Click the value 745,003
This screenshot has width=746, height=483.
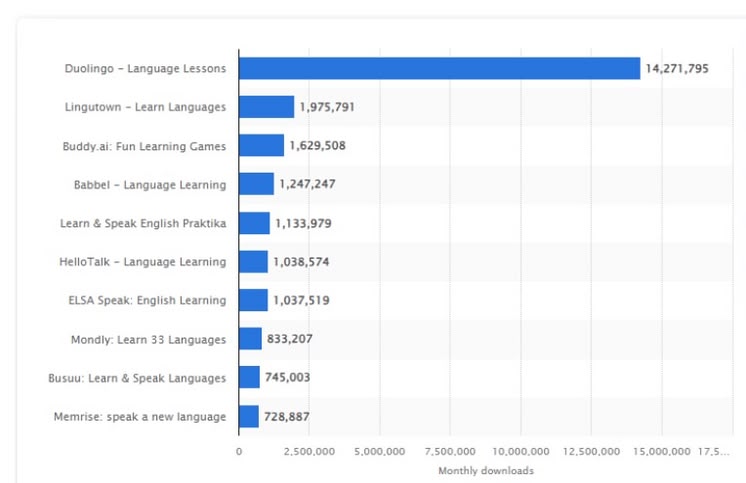tap(287, 377)
